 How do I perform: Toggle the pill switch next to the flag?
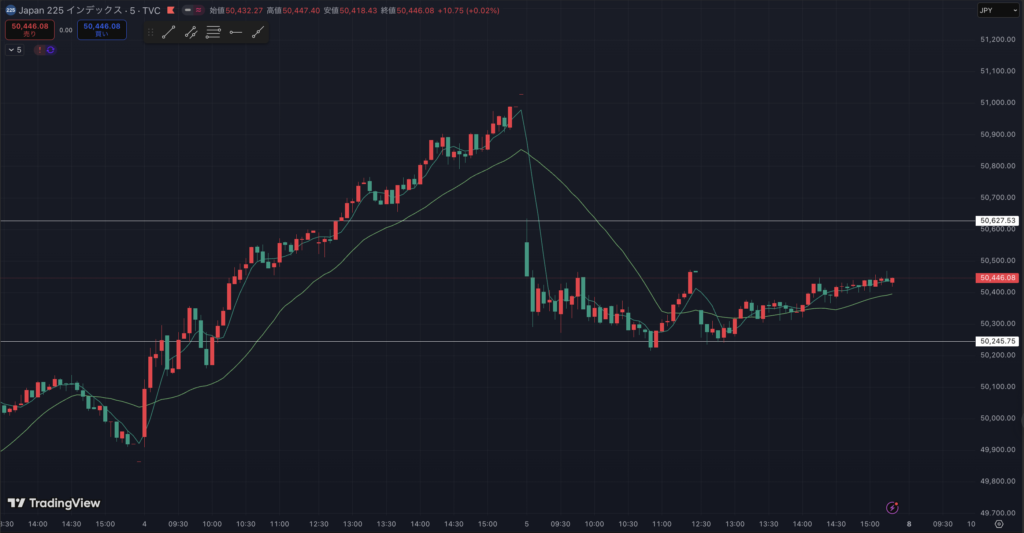tap(193, 9)
